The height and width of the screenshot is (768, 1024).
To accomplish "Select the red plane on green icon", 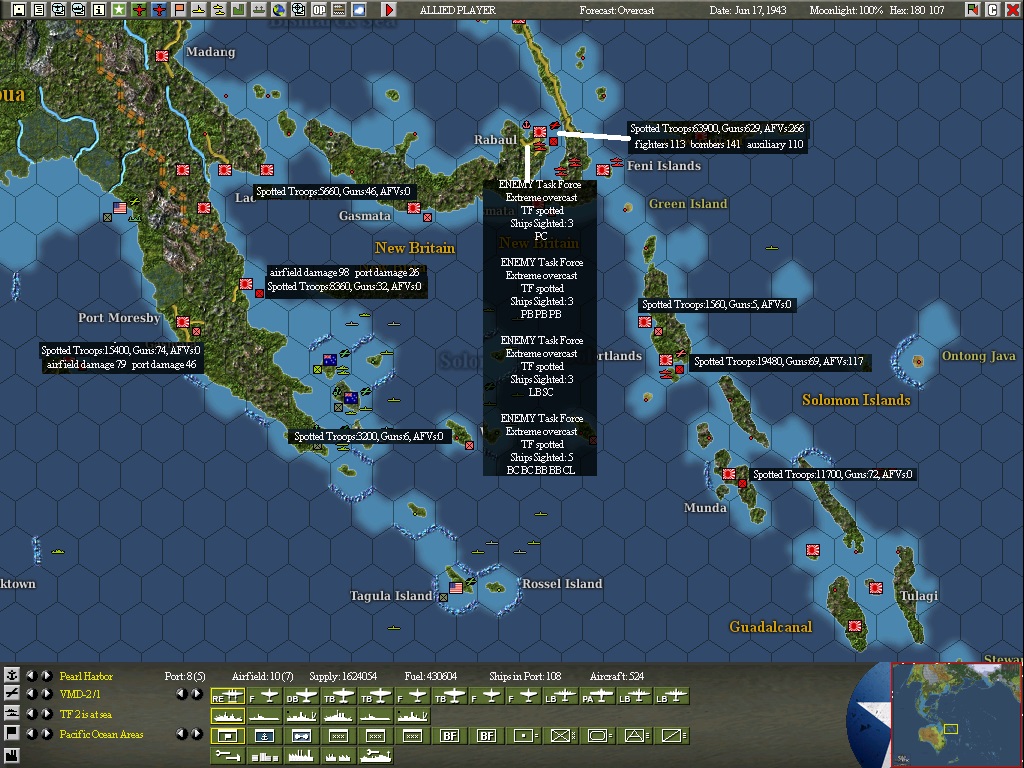I will tap(139, 10).
